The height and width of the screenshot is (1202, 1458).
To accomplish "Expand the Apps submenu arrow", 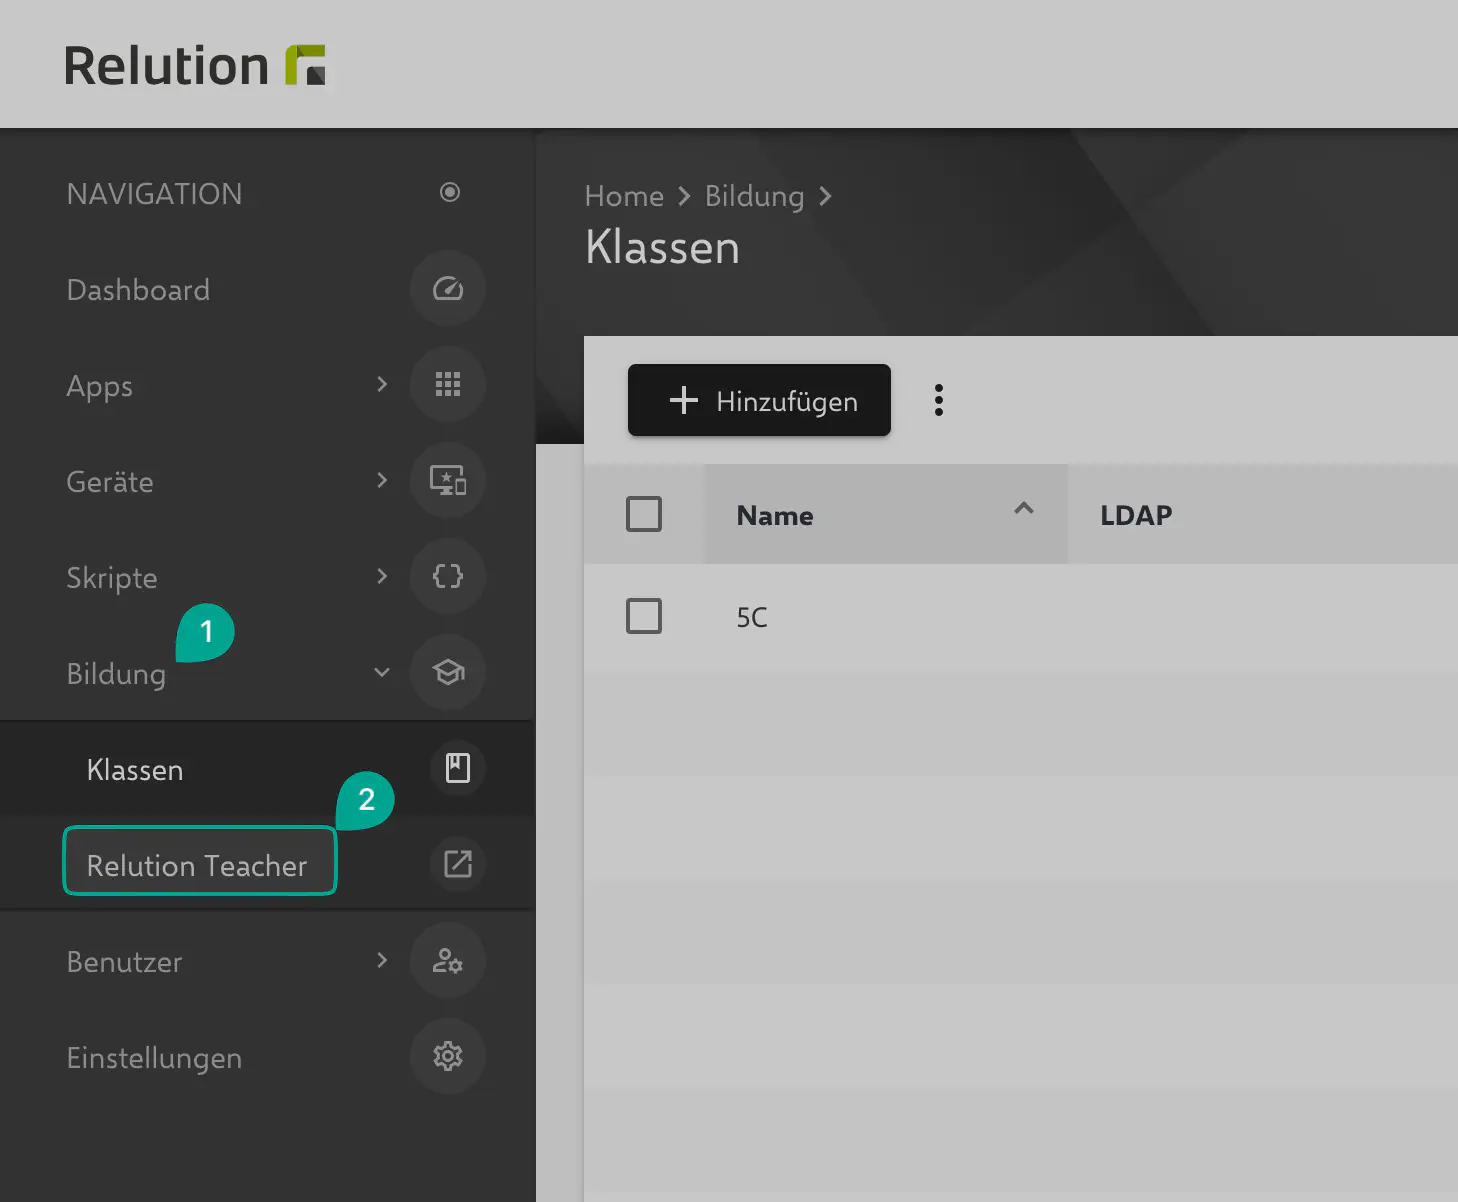I will pos(381,385).
